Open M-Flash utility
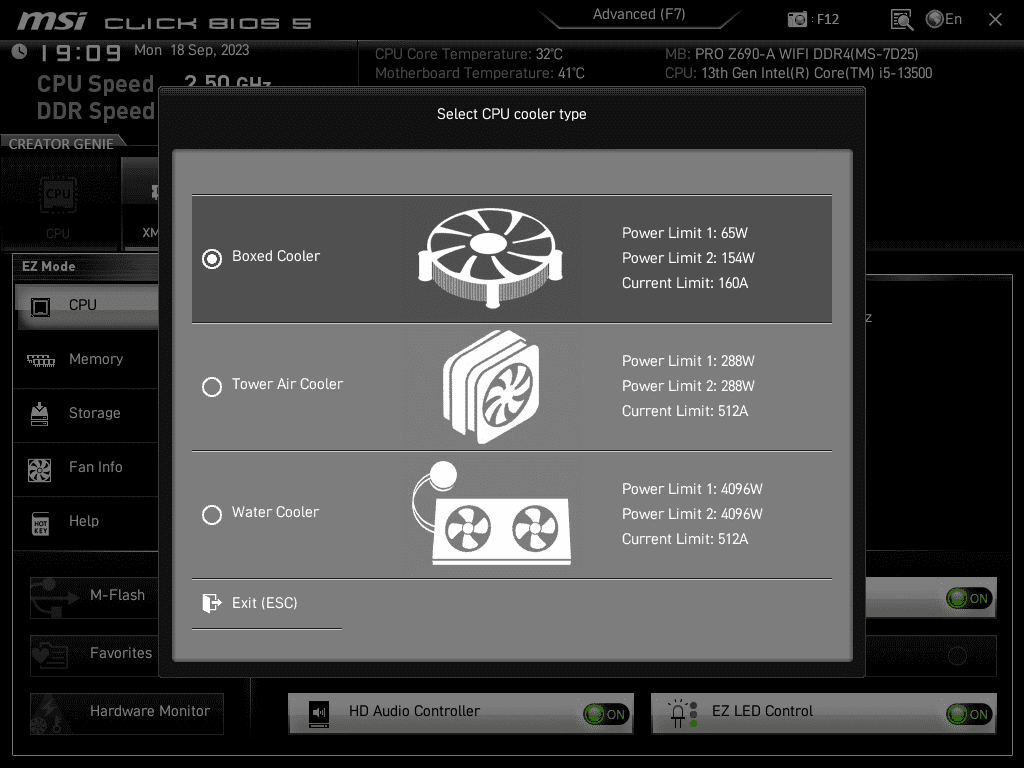This screenshot has width=1024, height=768. tap(95, 597)
